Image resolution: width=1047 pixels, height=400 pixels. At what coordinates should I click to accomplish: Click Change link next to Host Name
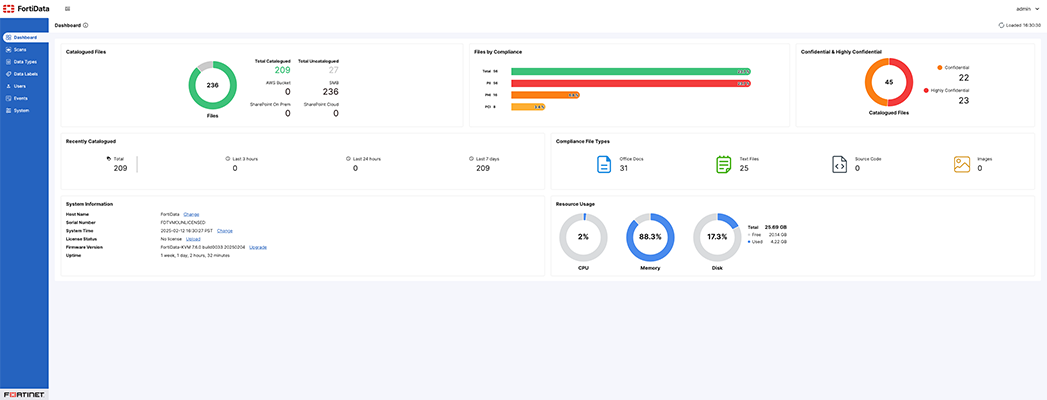pyautogui.click(x=191, y=214)
